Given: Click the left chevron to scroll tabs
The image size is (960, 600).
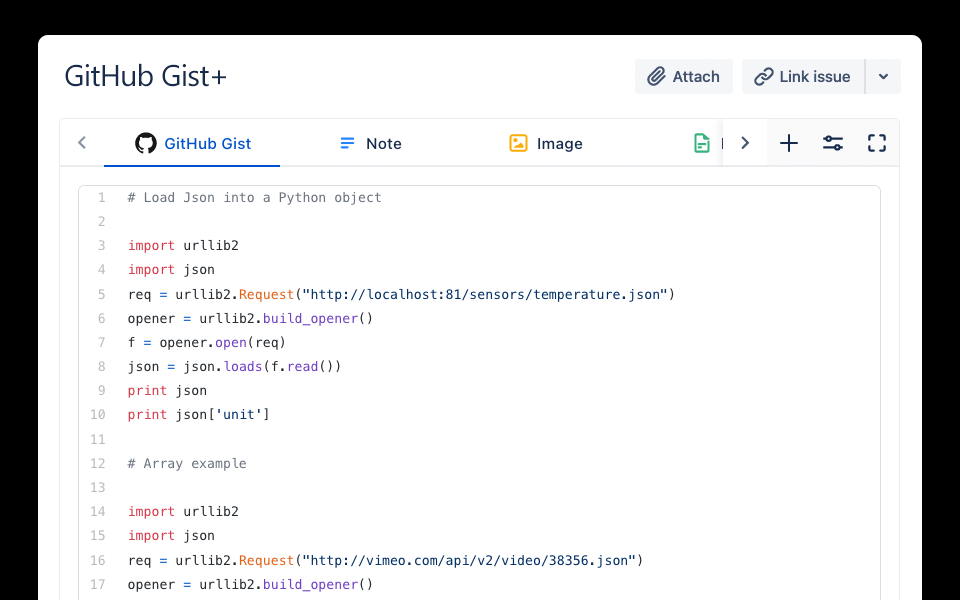Looking at the screenshot, I should click(82, 143).
